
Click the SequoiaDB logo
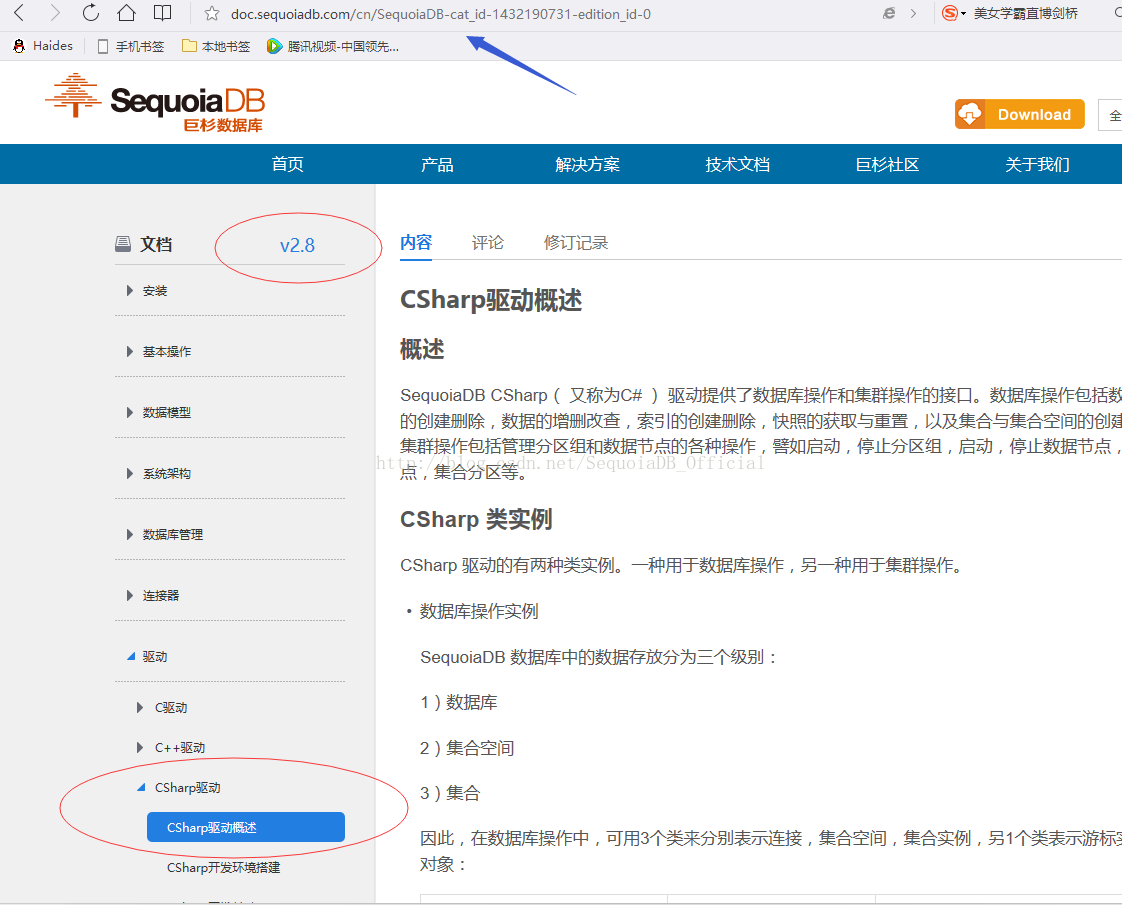point(155,103)
